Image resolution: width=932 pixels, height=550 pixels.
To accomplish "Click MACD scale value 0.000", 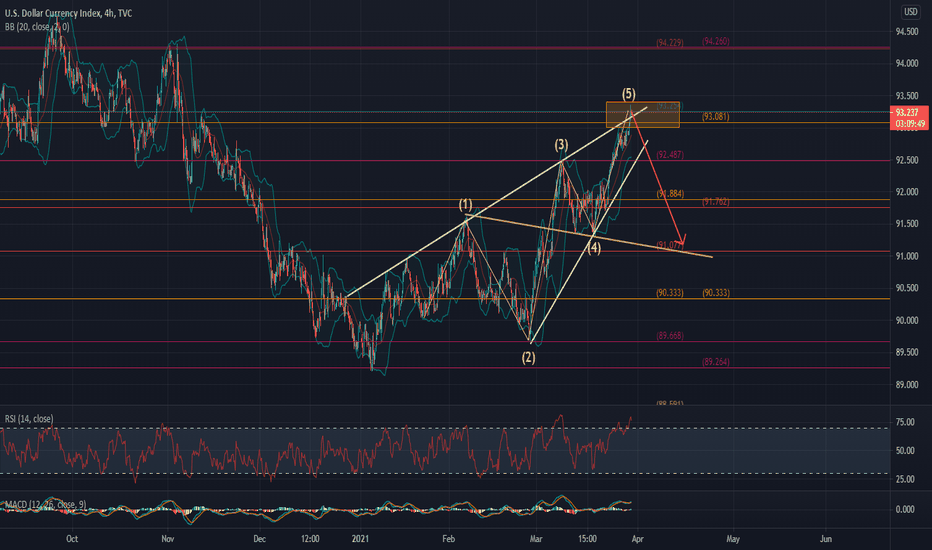I will click(x=905, y=510).
